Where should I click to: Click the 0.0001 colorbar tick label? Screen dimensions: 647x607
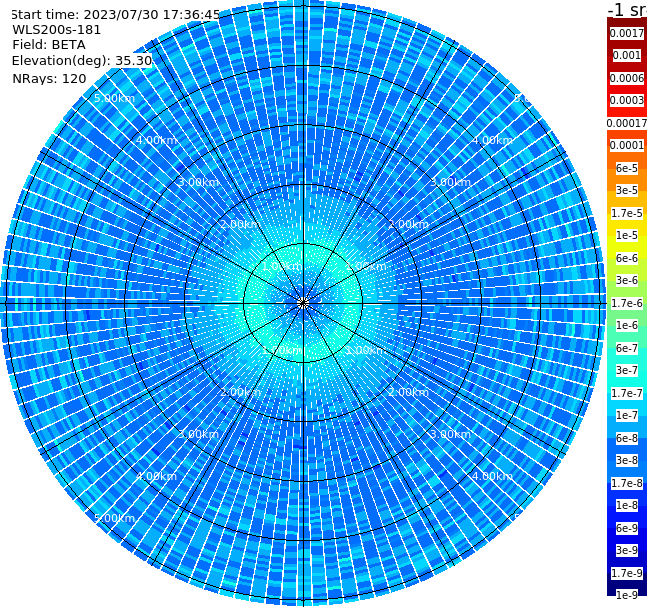627,145
